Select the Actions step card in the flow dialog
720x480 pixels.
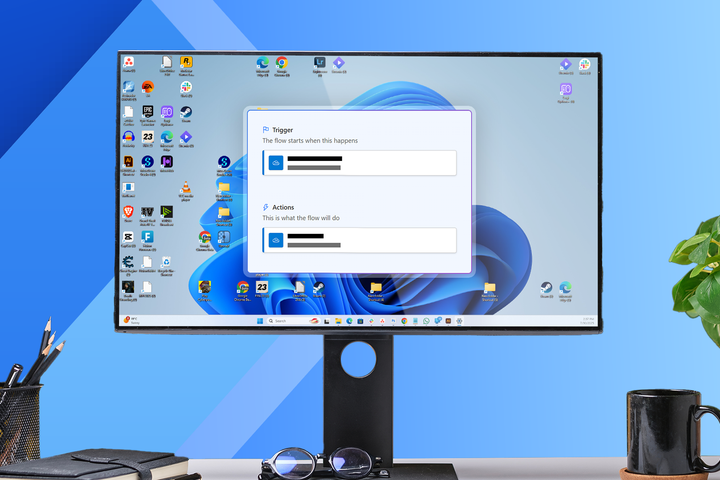point(360,240)
